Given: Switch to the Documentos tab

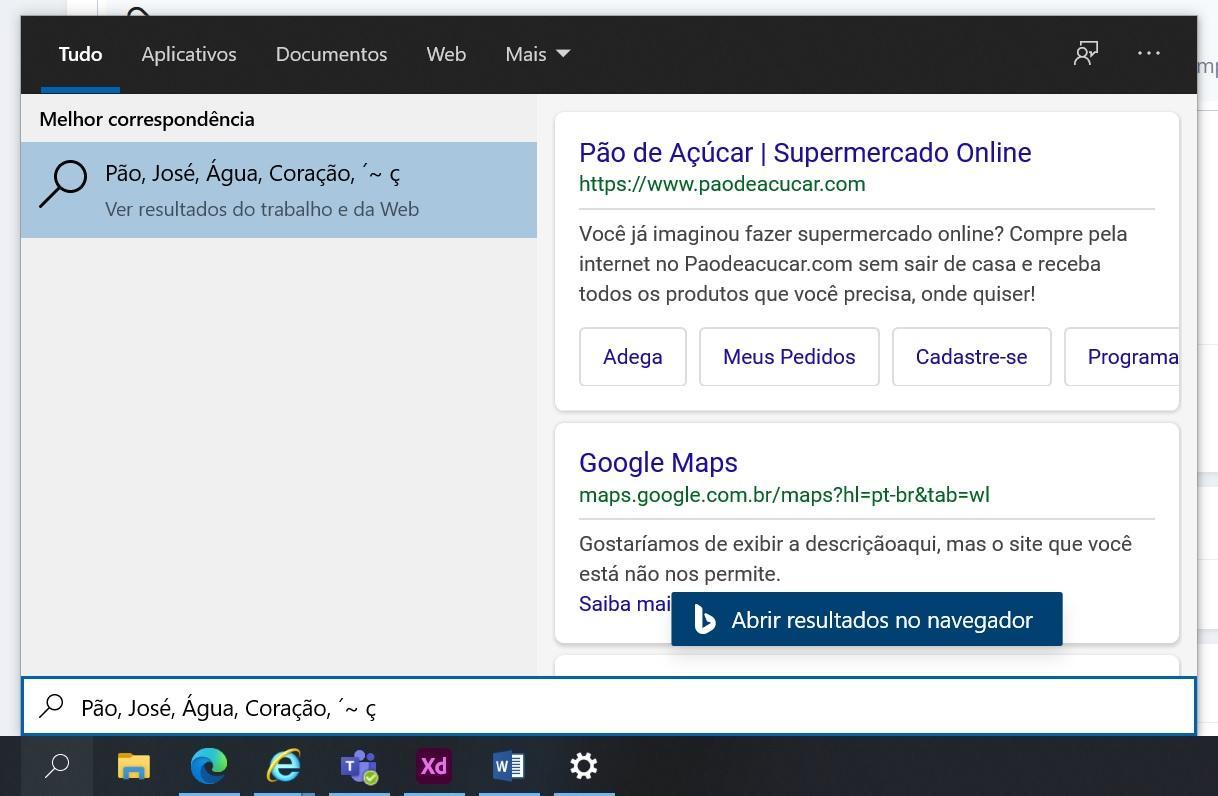Looking at the screenshot, I should (331, 54).
